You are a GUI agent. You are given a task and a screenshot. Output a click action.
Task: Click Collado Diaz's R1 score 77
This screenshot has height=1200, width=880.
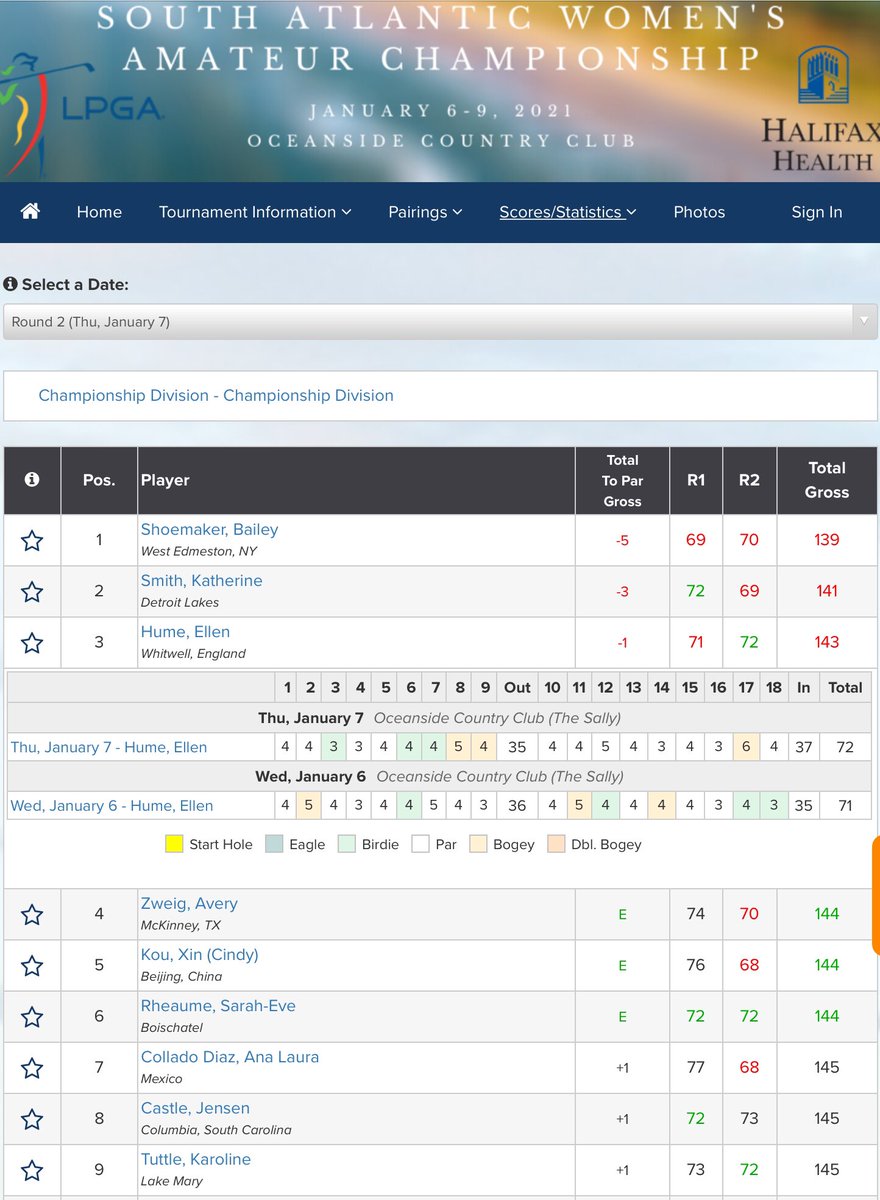(696, 1067)
